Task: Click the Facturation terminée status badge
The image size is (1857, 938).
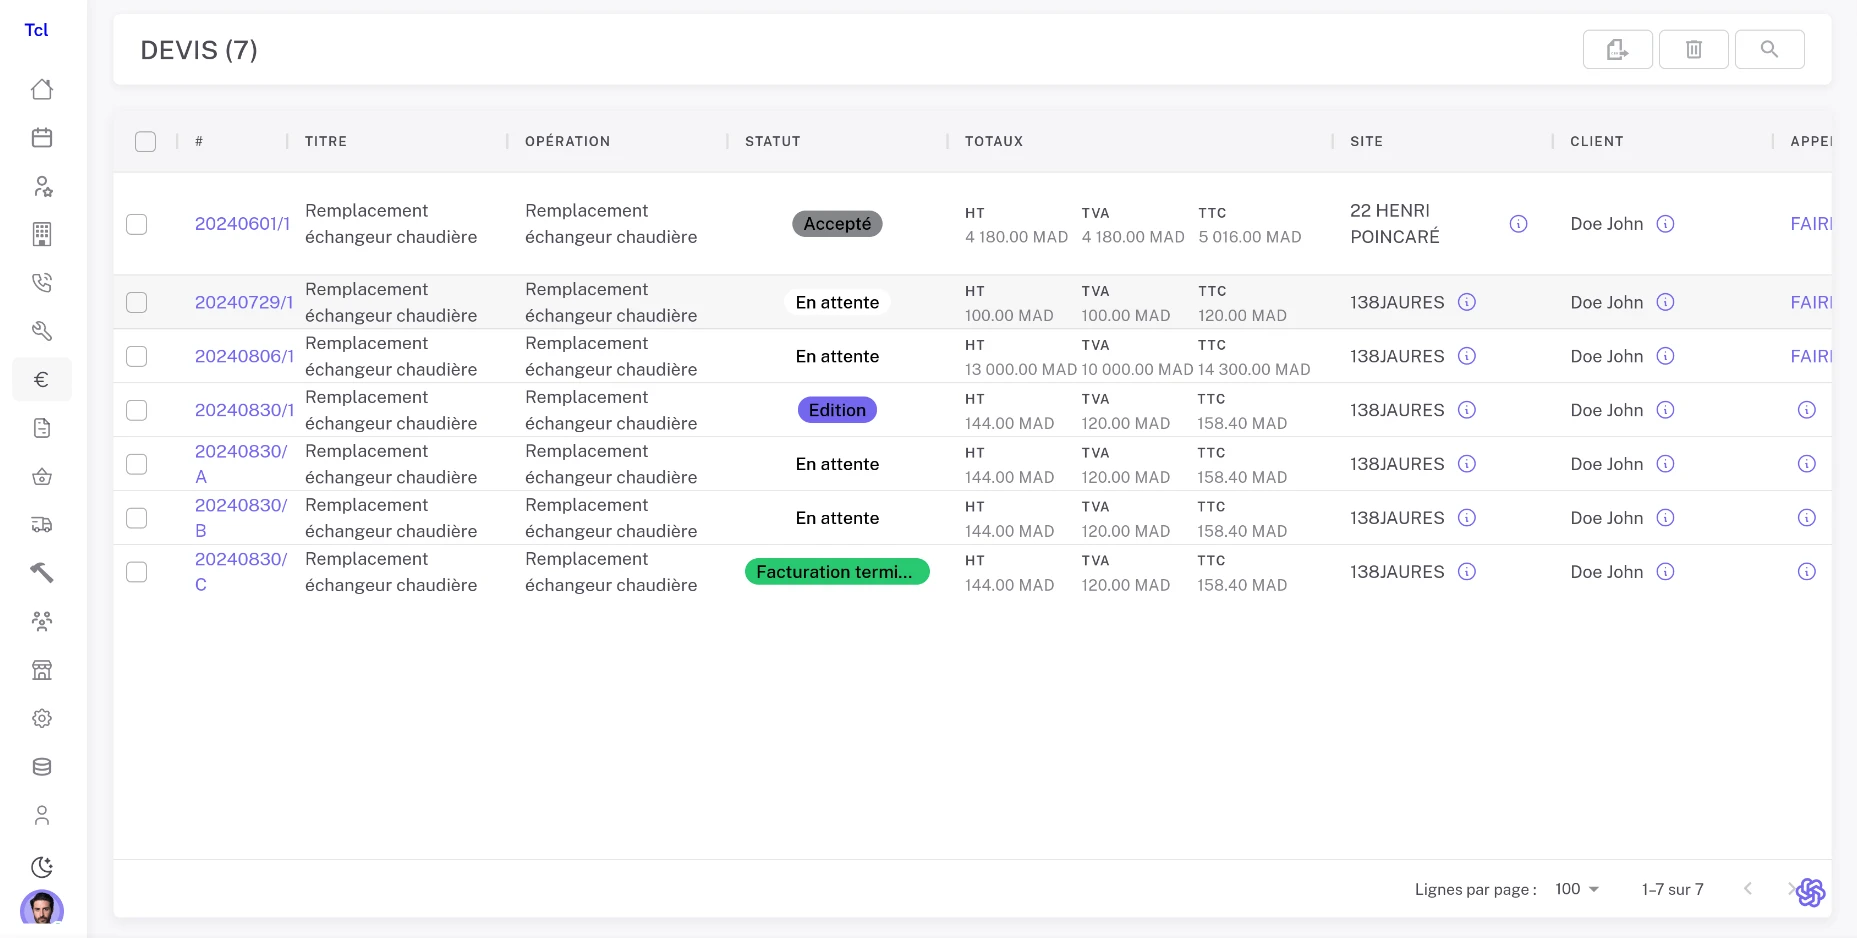Action: click(837, 572)
